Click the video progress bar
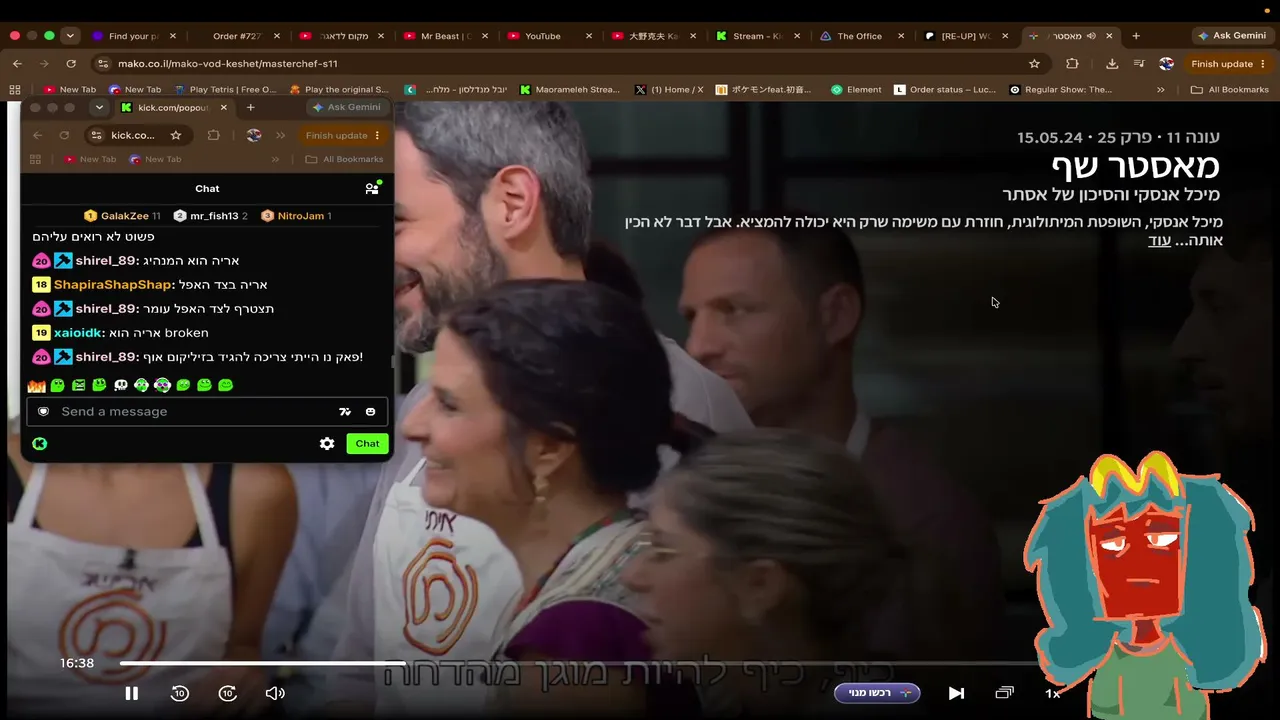 [x=580, y=663]
